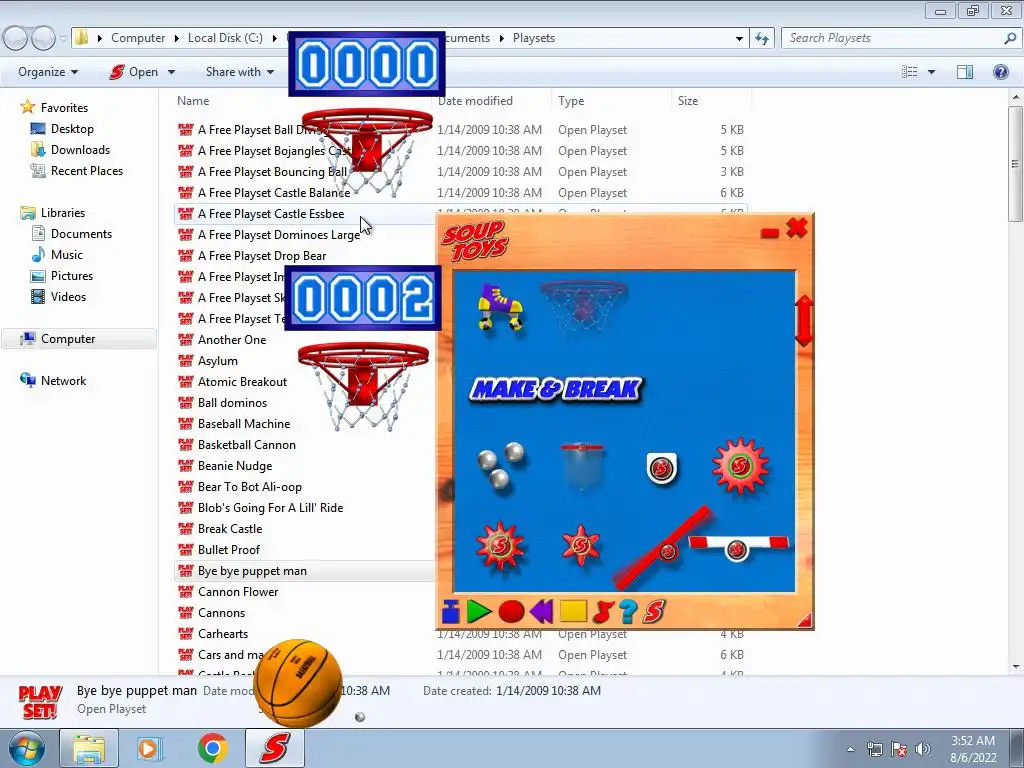Open Explorer help via question mark icon

[x=1000, y=72]
